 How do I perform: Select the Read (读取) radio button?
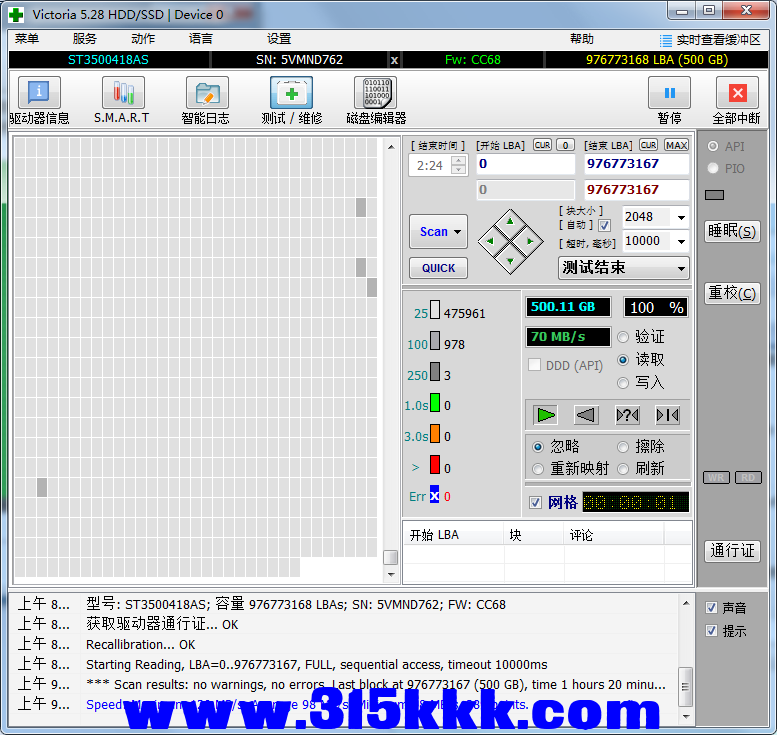(x=623, y=360)
